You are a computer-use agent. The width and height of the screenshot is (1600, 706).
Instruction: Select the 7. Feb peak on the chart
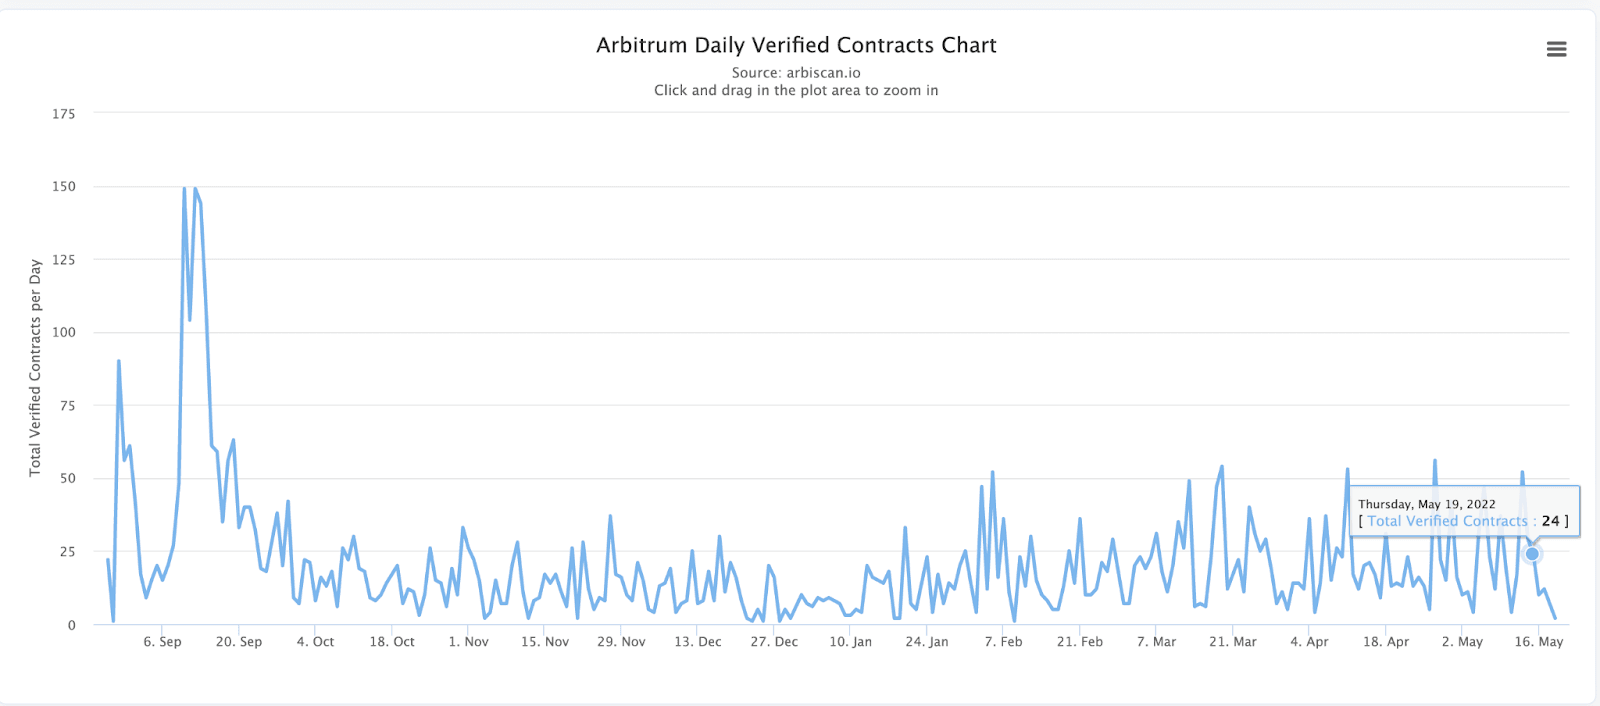(x=992, y=471)
